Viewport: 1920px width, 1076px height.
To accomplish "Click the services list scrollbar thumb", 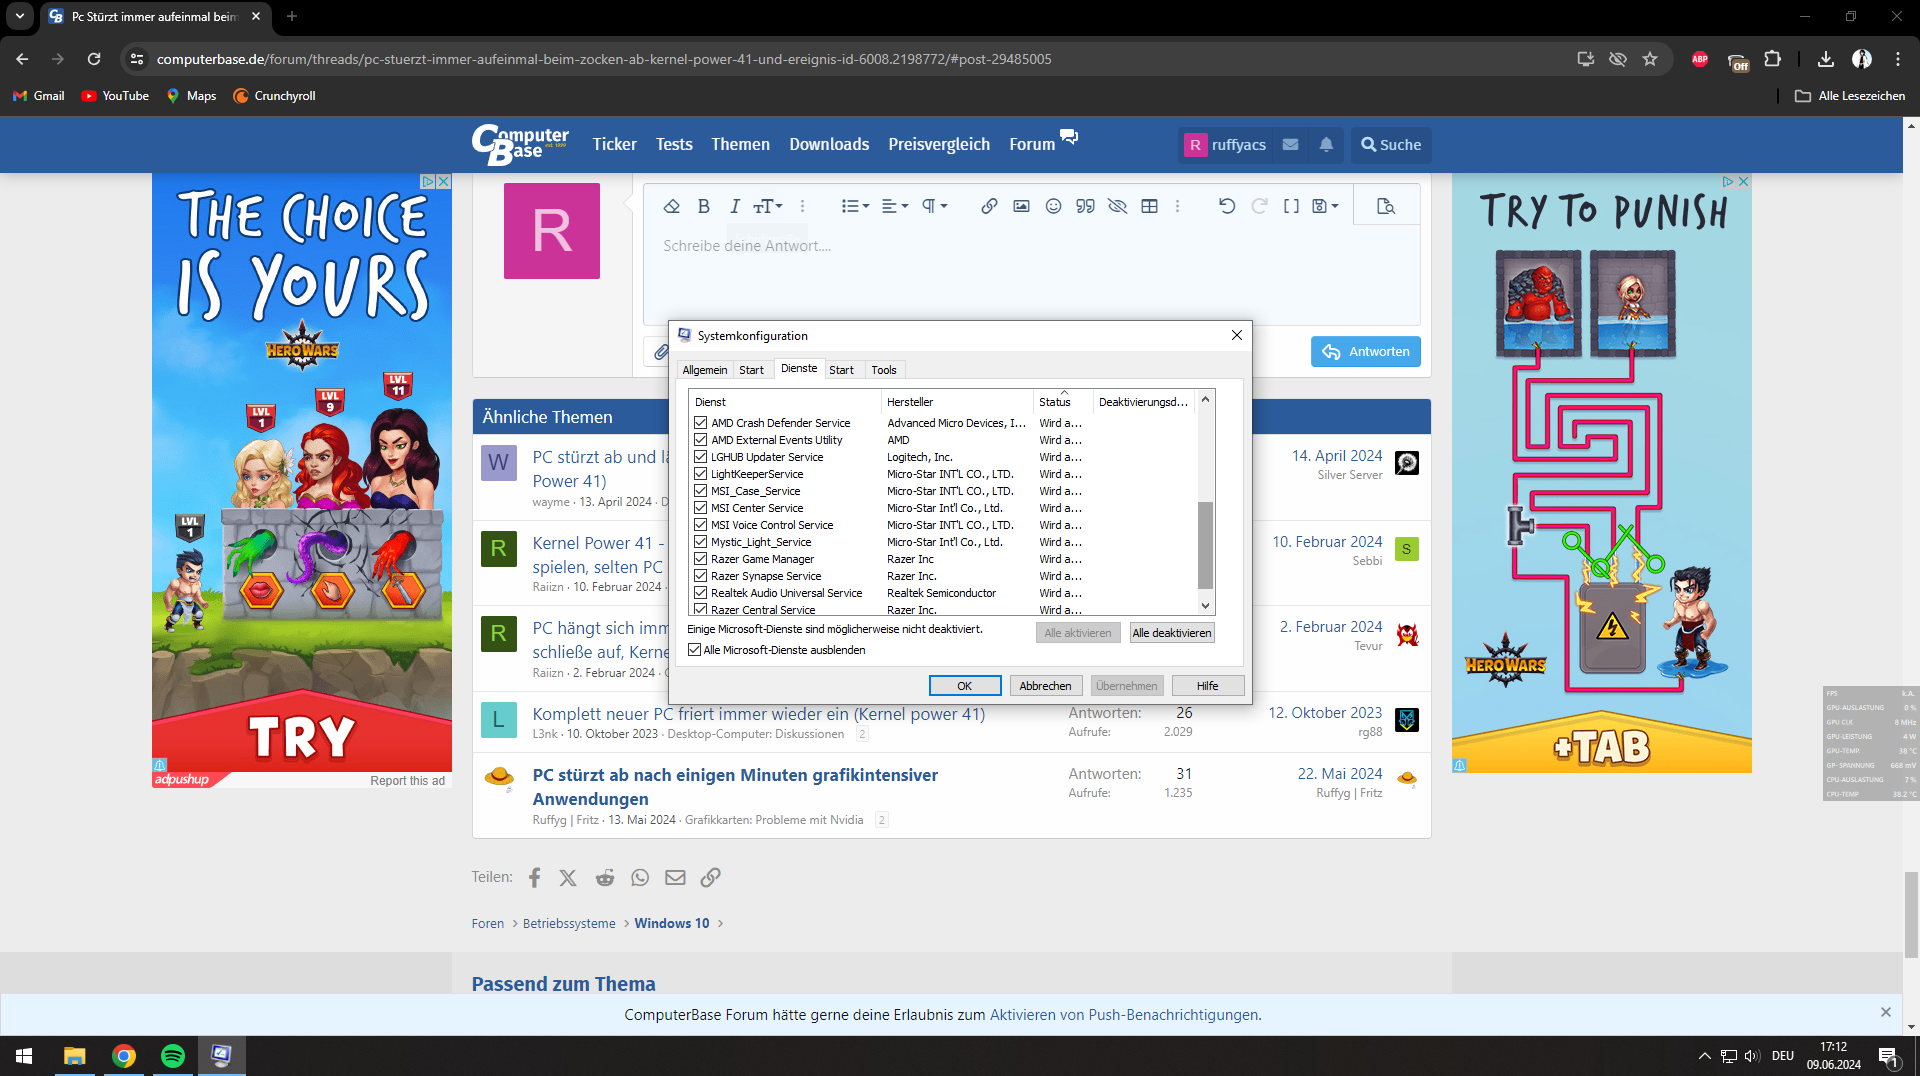I will (1205, 545).
